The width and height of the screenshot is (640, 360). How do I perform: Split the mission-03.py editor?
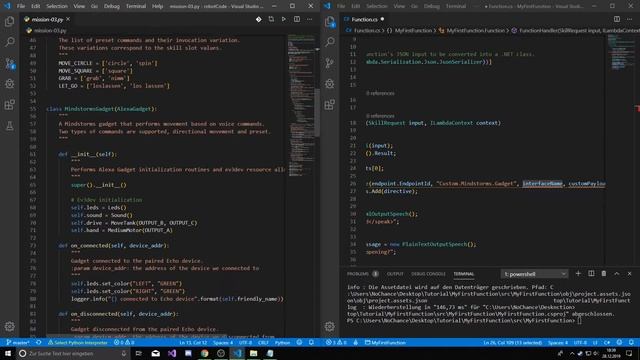click(x=297, y=19)
